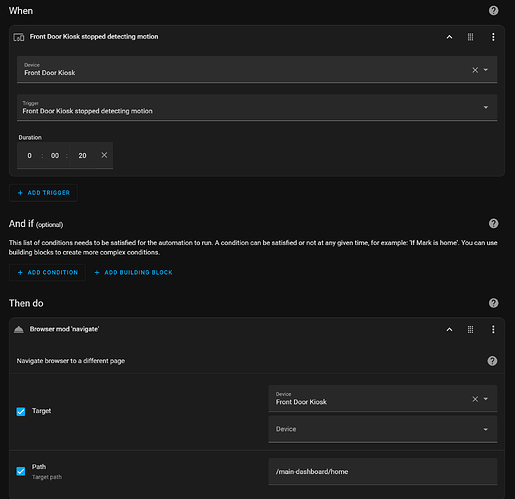This screenshot has width=515, height=499.
Task: Clear the trigger's Front Door Kiosk device
Action: pos(475,70)
